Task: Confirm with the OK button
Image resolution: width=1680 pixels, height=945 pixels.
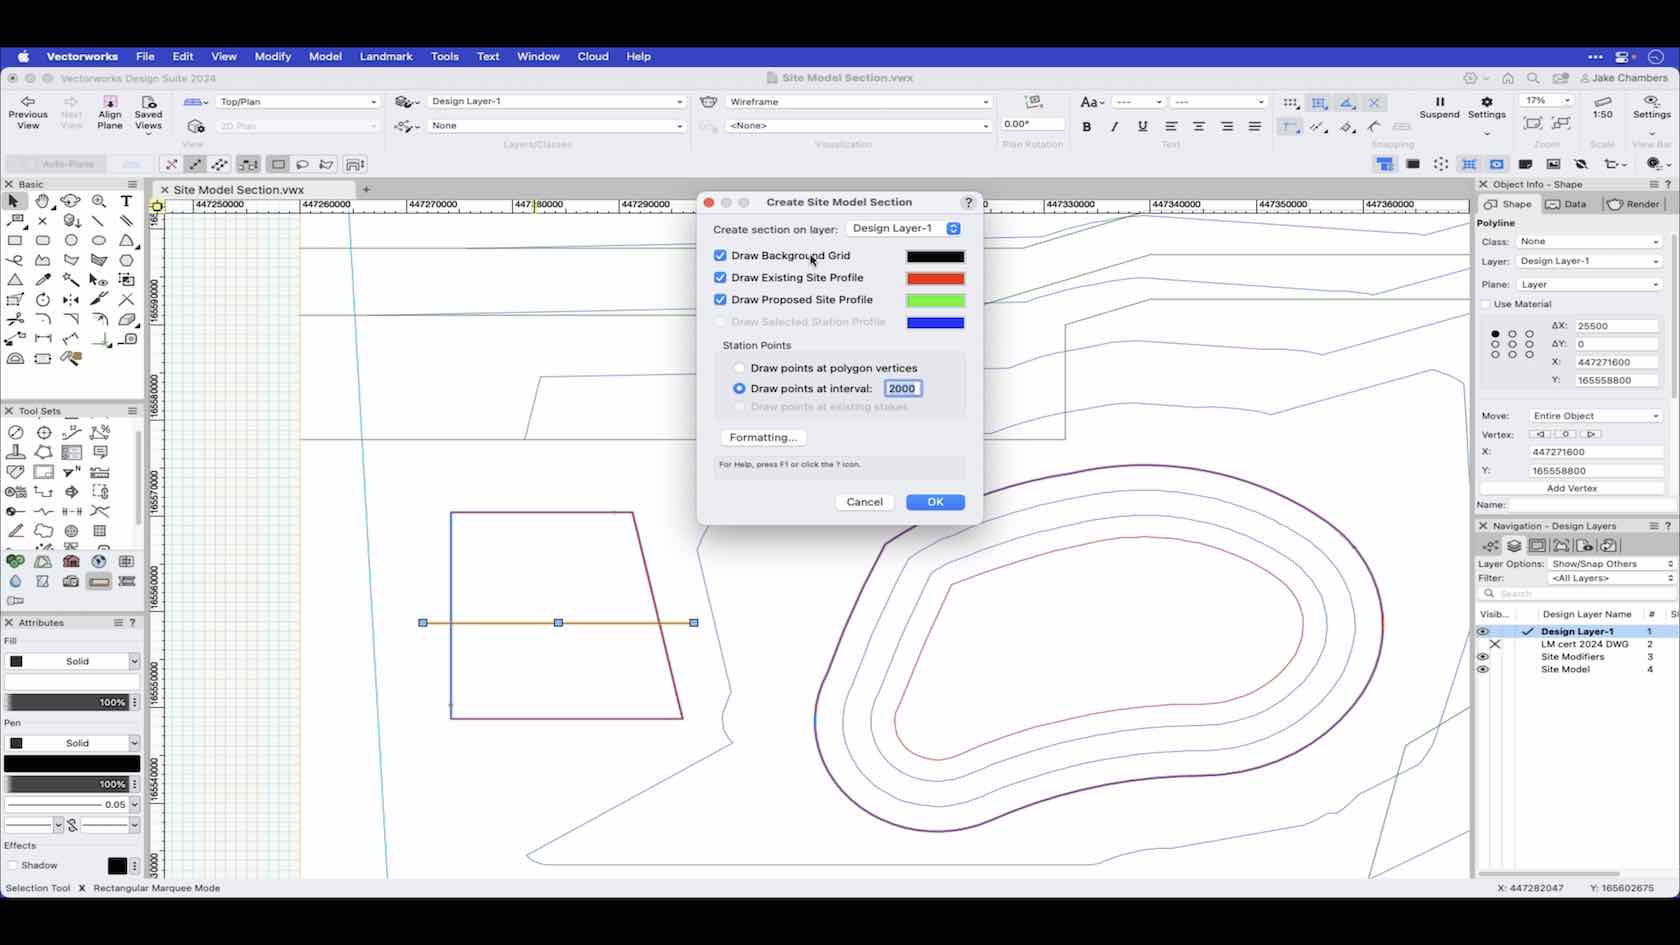Action: [x=934, y=502]
